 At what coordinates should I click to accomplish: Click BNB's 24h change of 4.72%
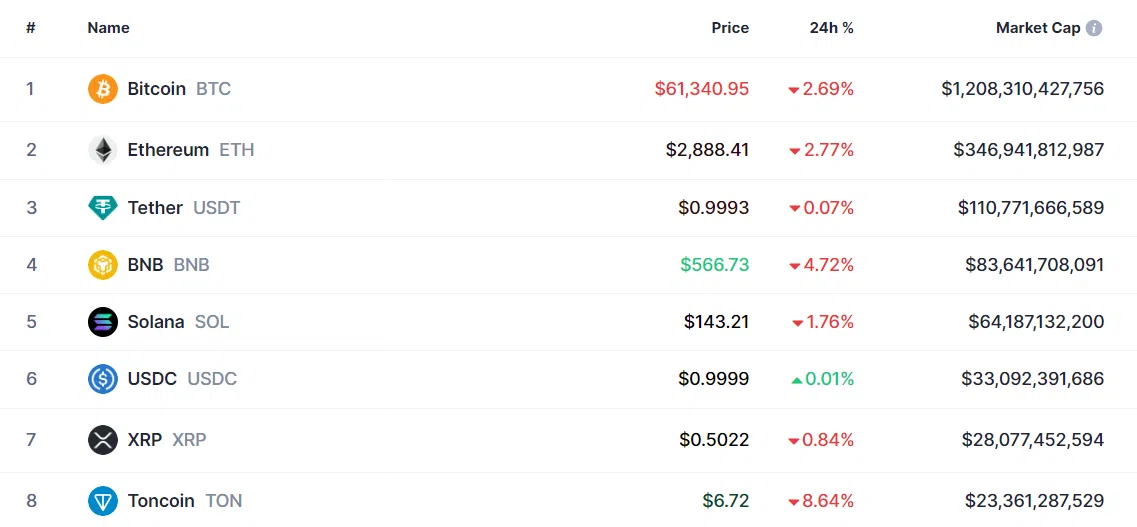point(822,265)
